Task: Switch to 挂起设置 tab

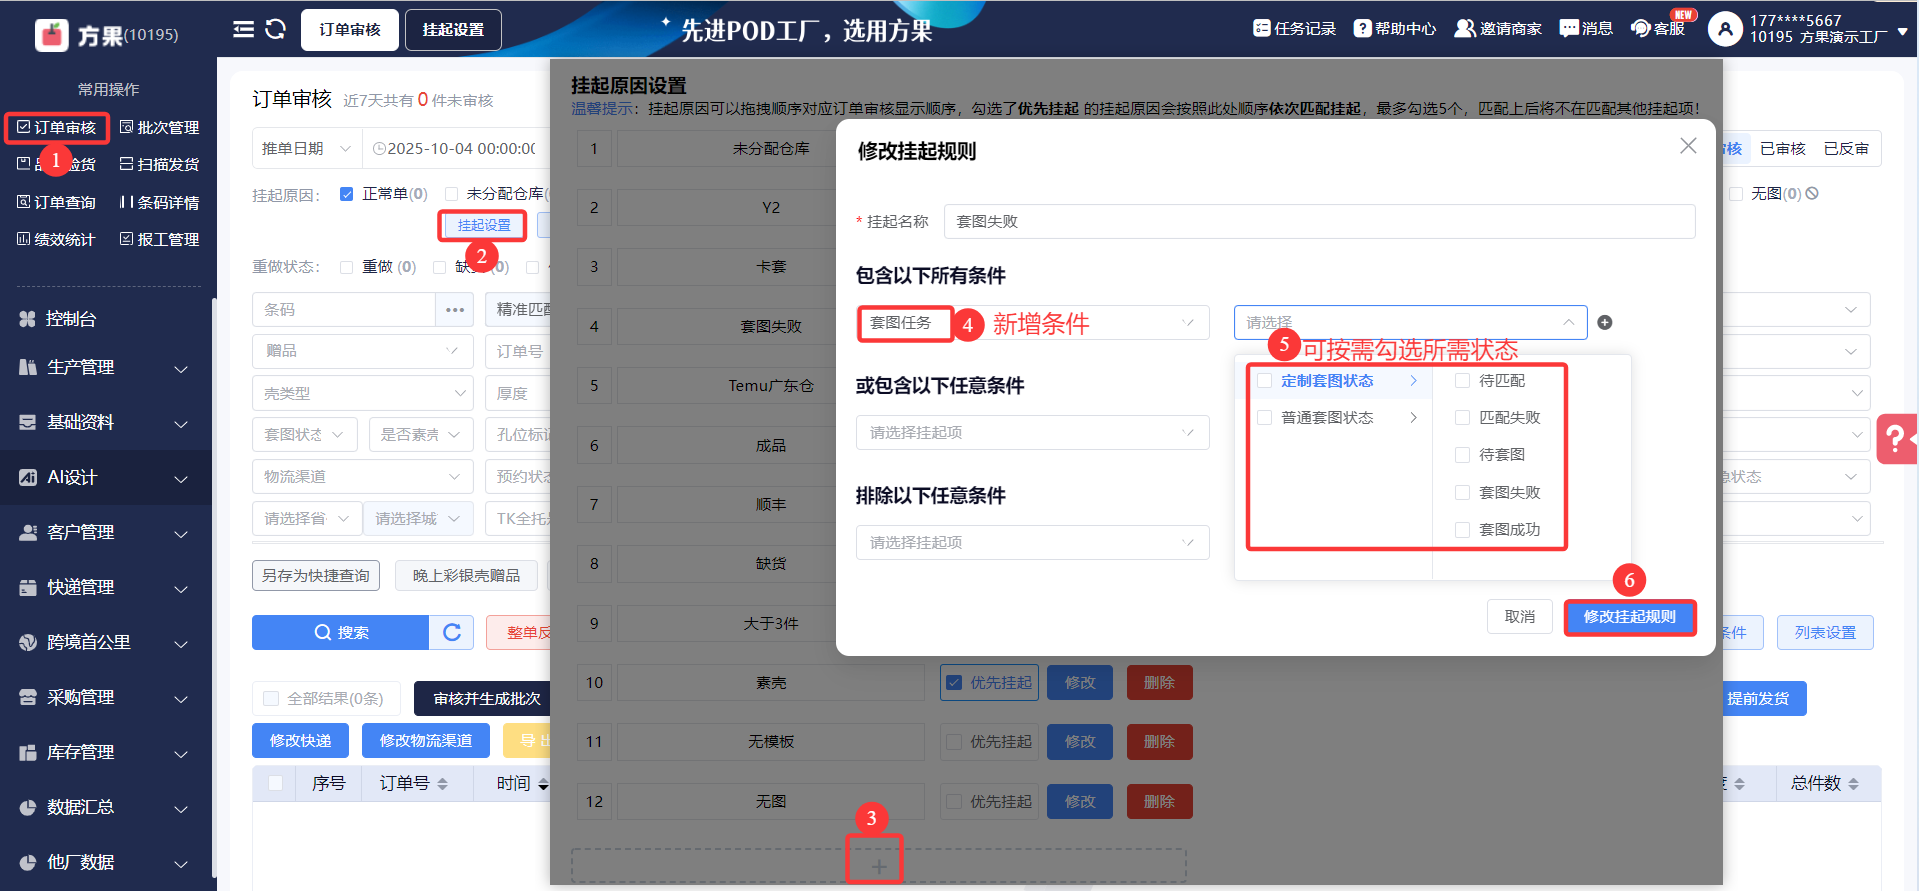Action: pos(453,30)
